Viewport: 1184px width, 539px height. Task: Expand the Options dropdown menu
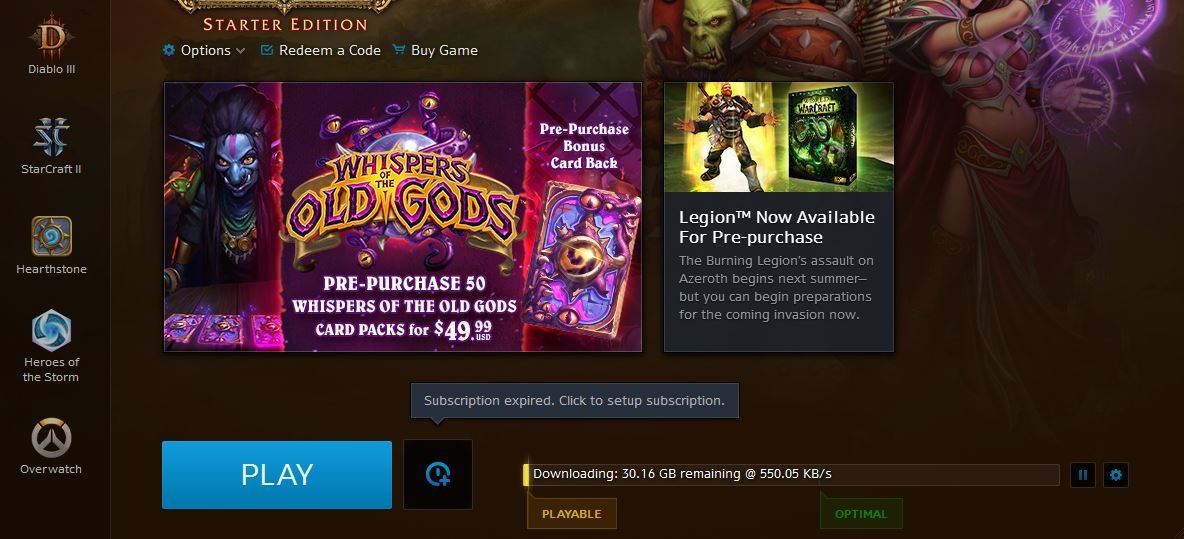point(204,50)
